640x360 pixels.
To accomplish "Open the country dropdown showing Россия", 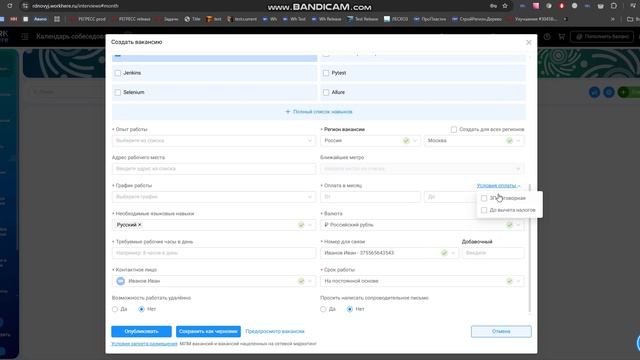I will tap(370, 140).
